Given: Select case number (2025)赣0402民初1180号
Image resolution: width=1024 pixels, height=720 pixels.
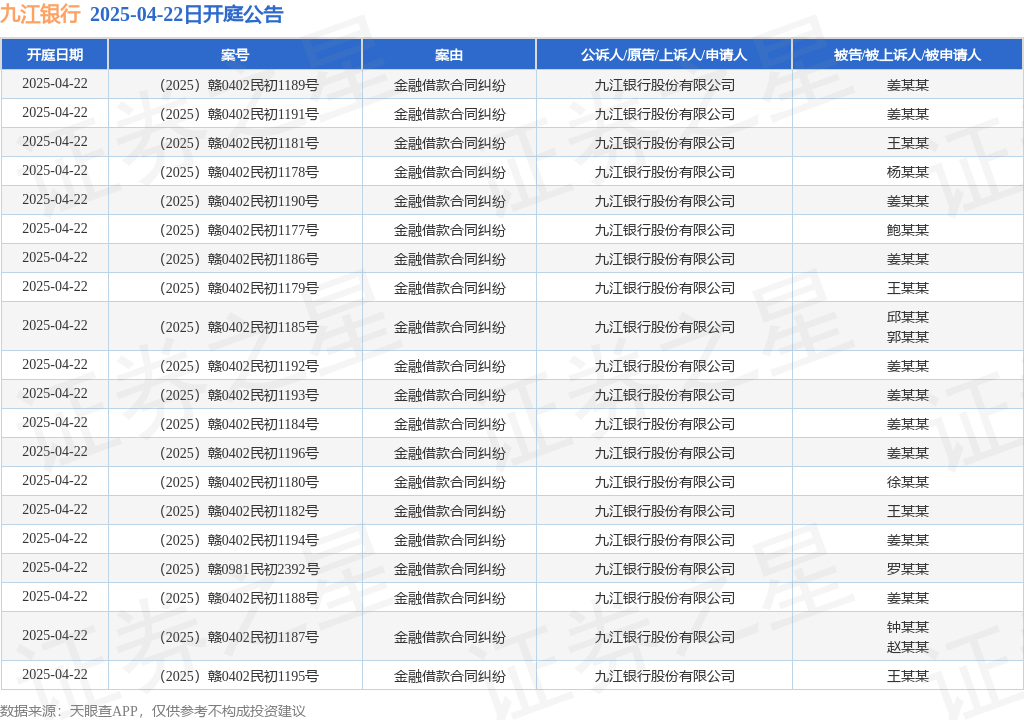Looking at the screenshot, I should click(239, 482).
